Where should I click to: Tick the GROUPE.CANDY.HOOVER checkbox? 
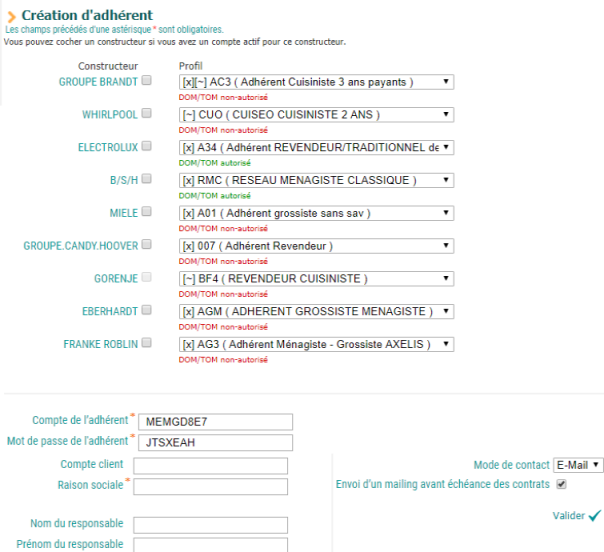point(146,244)
